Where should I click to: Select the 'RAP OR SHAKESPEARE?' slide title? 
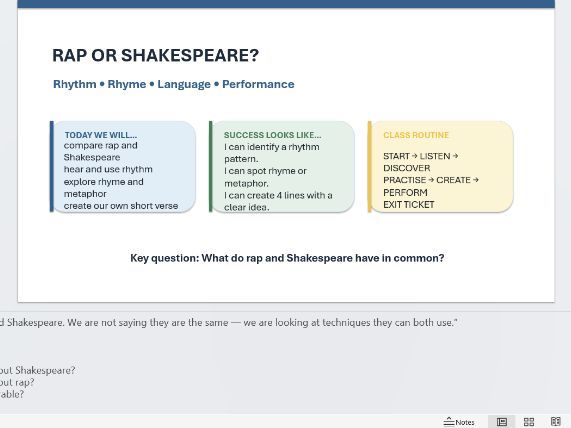[155, 55]
